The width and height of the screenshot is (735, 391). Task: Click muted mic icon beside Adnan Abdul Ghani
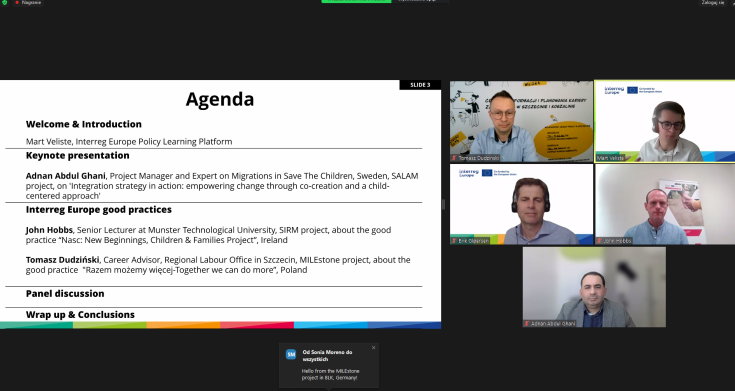pyautogui.click(x=527, y=323)
